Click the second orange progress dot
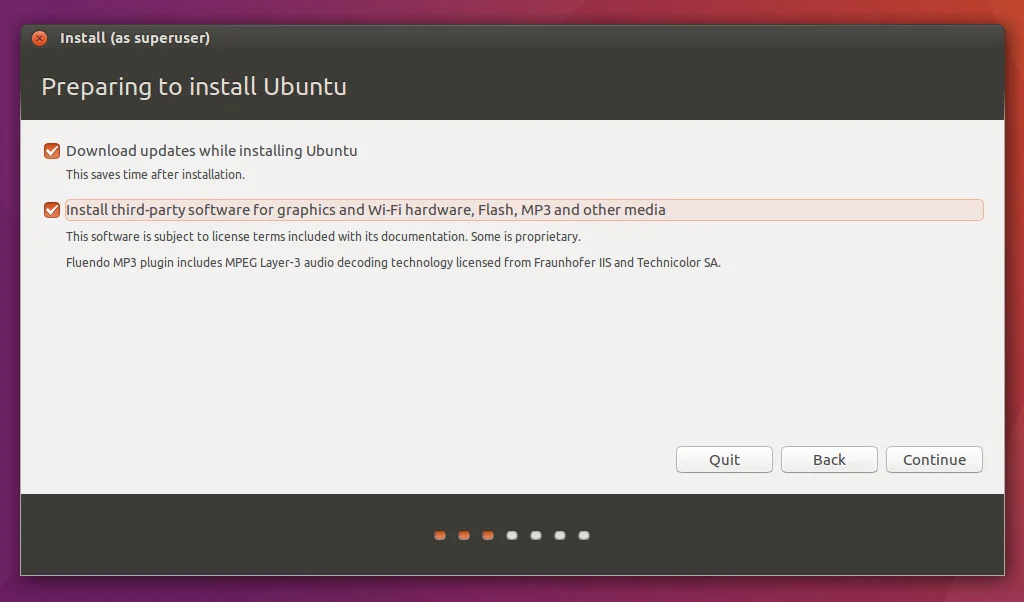1024x602 pixels. click(464, 536)
